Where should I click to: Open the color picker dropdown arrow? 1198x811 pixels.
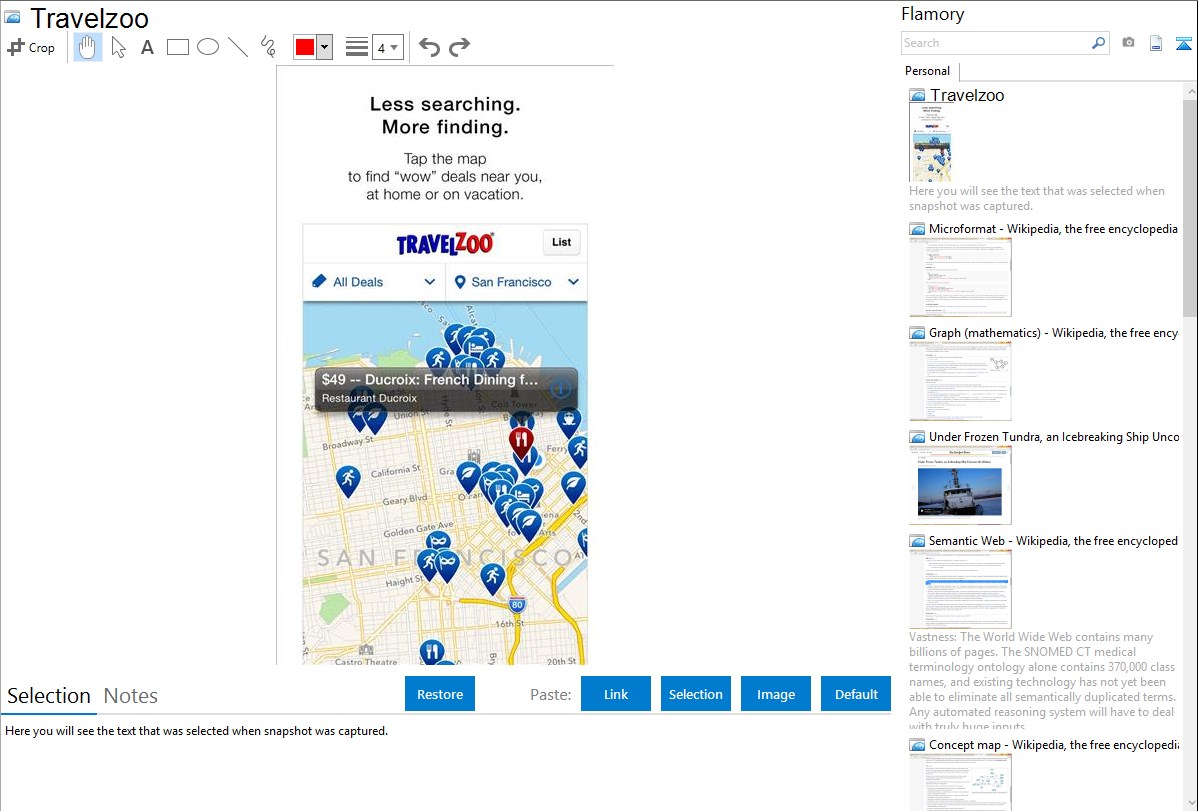coord(325,47)
